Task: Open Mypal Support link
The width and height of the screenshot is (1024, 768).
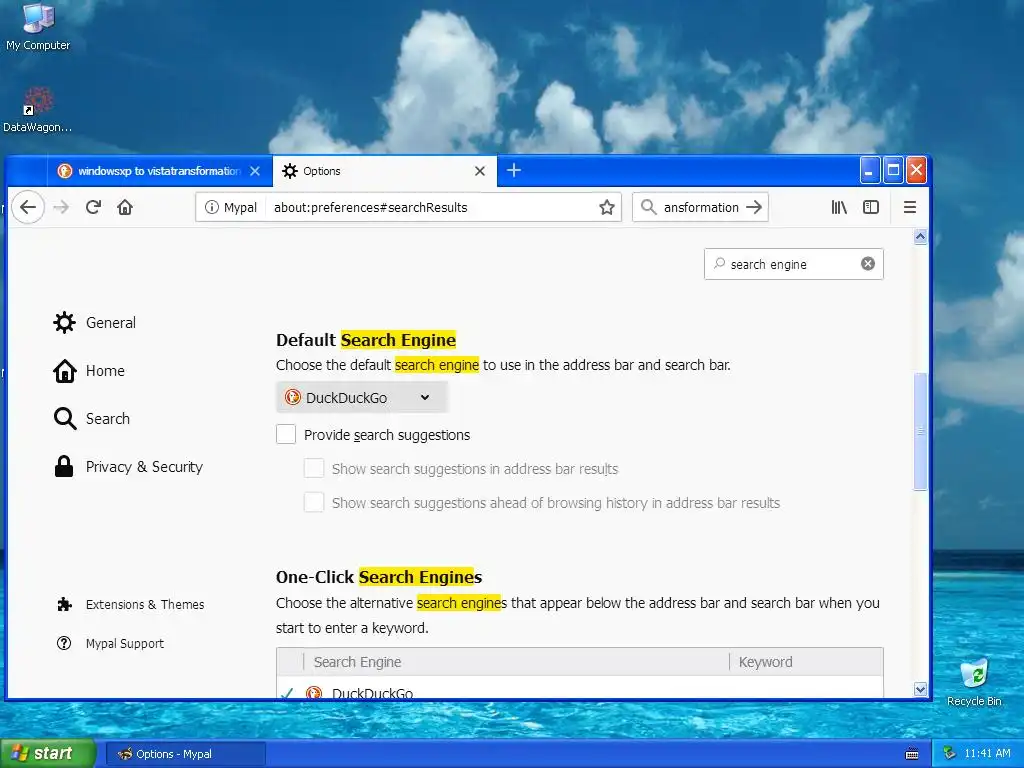Action: click(110, 643)
